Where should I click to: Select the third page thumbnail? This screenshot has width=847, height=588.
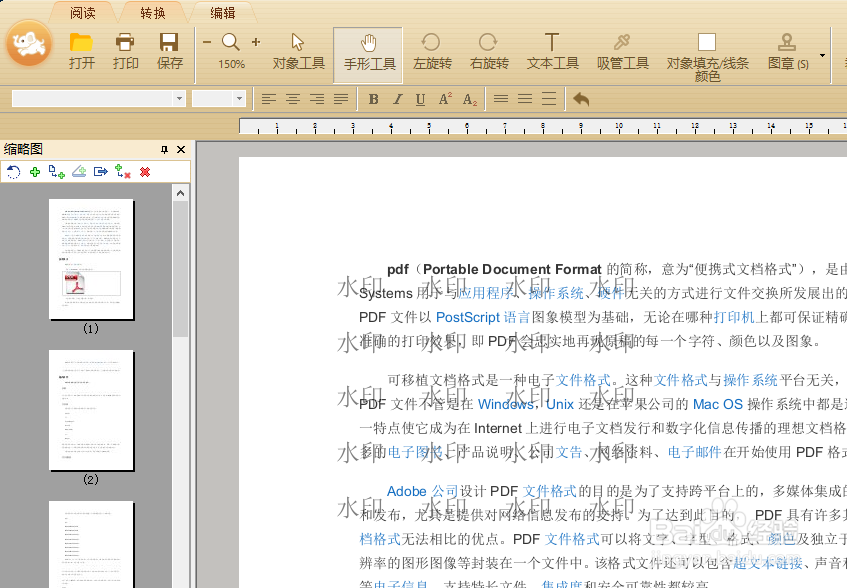tap(91, 544)
